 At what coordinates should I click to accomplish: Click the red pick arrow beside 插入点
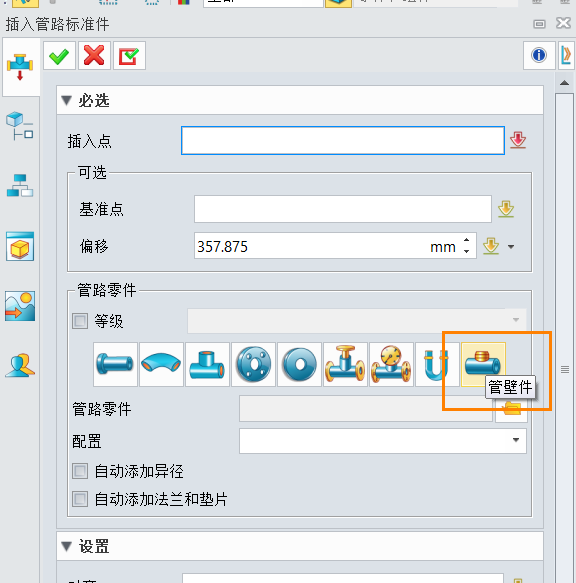(x=518, y=140)
